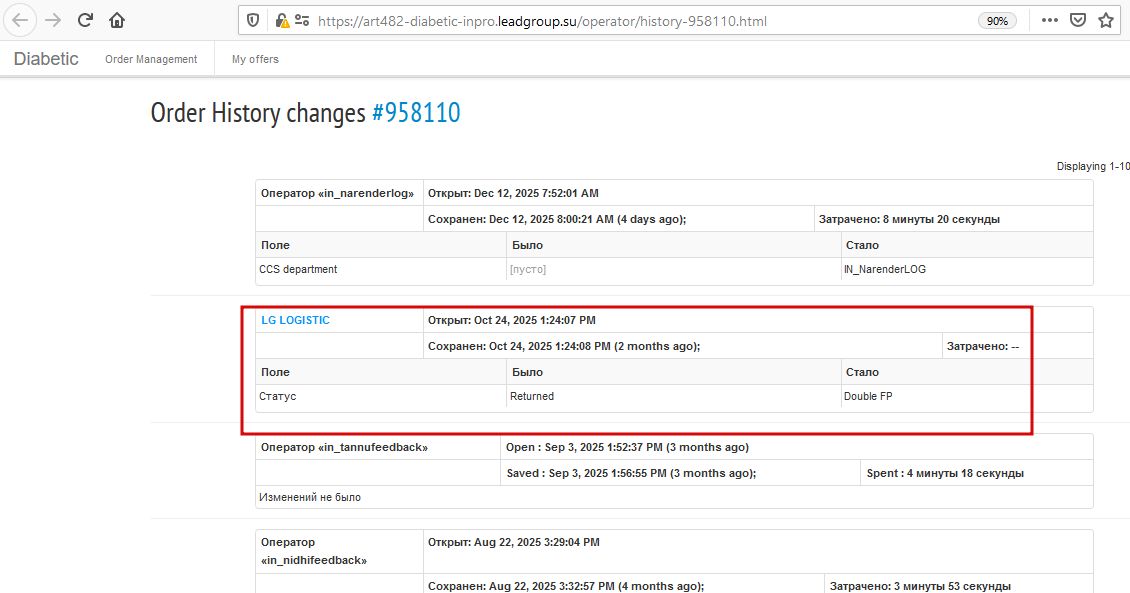The height and width of the screenshot is (593, 1130).
Task: Go back to the previous page
Action: click(x=20, y=20)
